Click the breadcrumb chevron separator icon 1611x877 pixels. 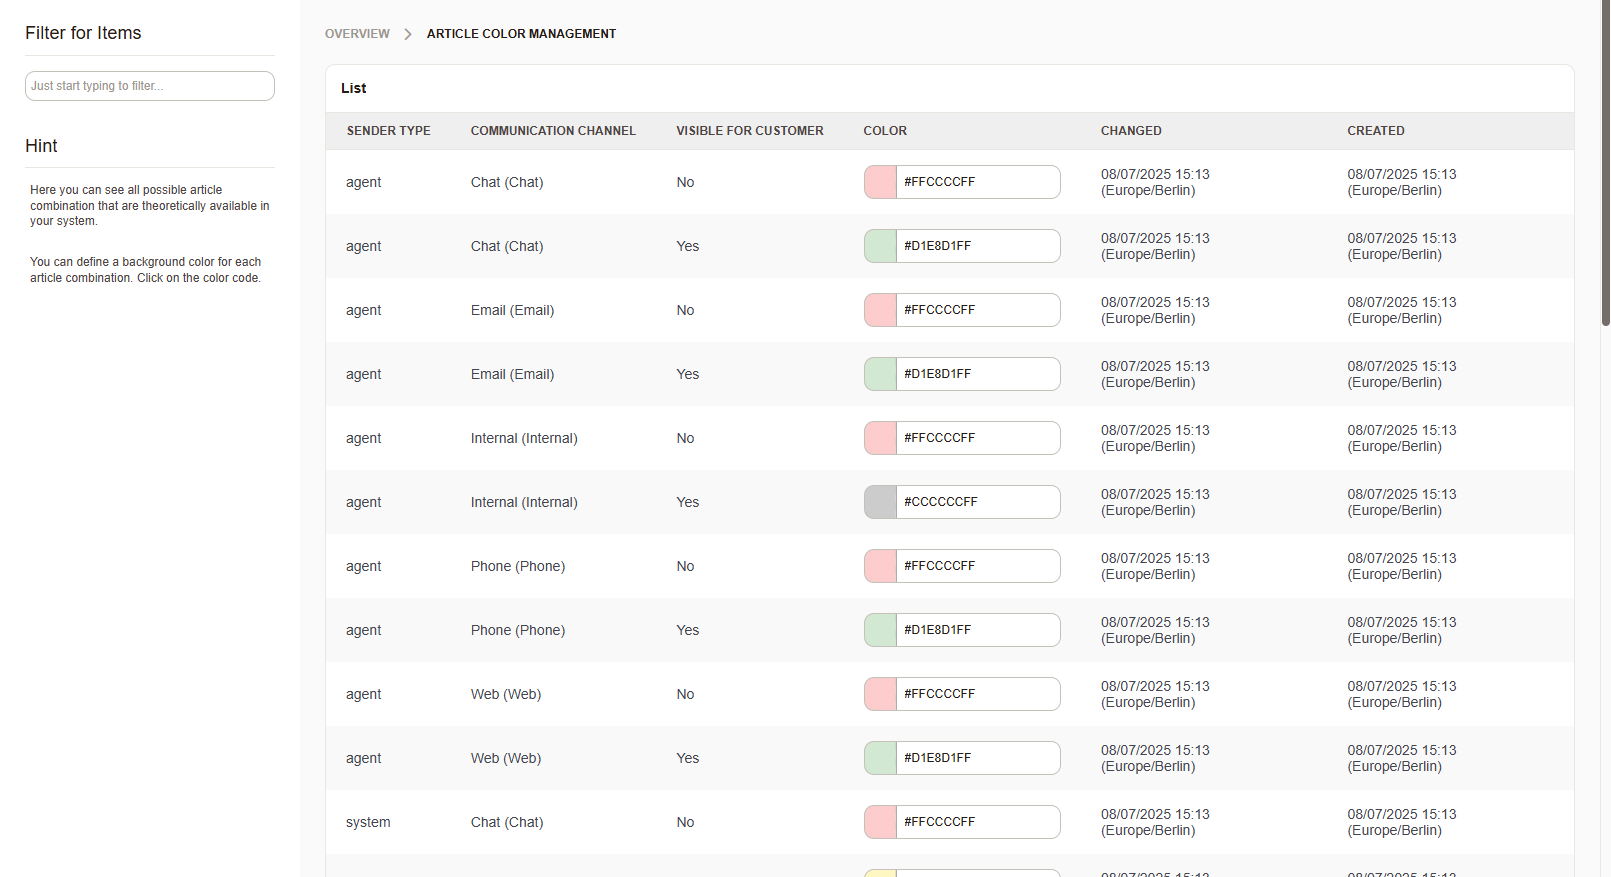pyautogui.click(x=408, y=34)
